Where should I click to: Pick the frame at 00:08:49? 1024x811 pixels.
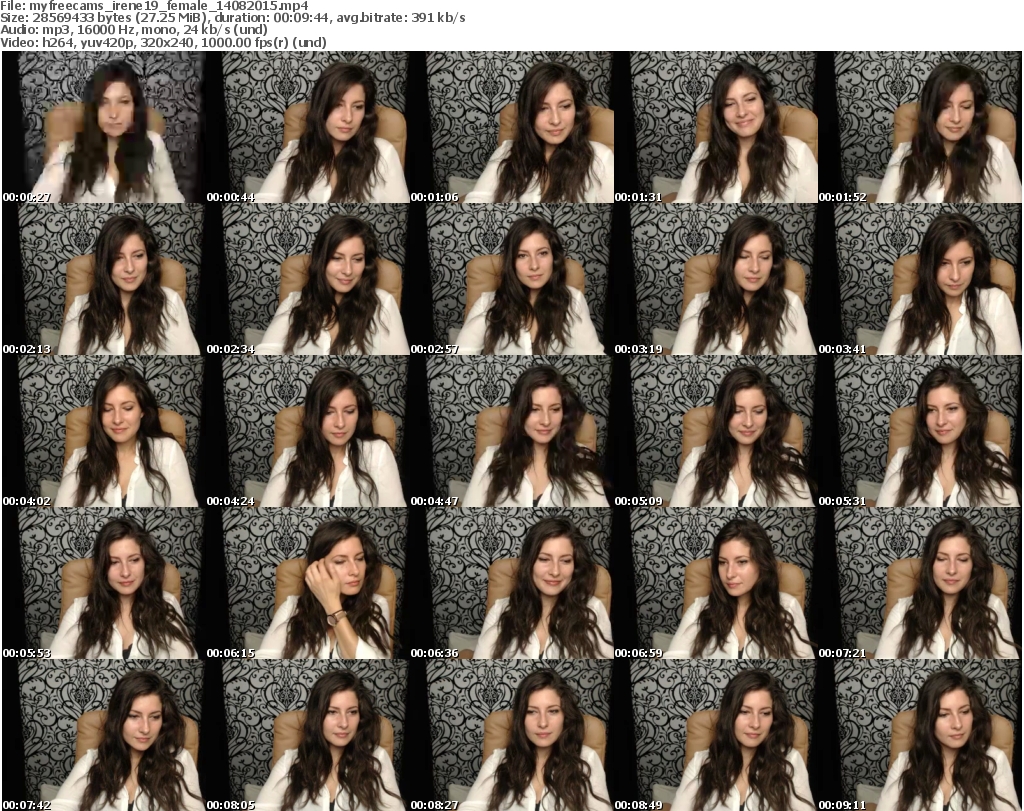pos(716,735)
